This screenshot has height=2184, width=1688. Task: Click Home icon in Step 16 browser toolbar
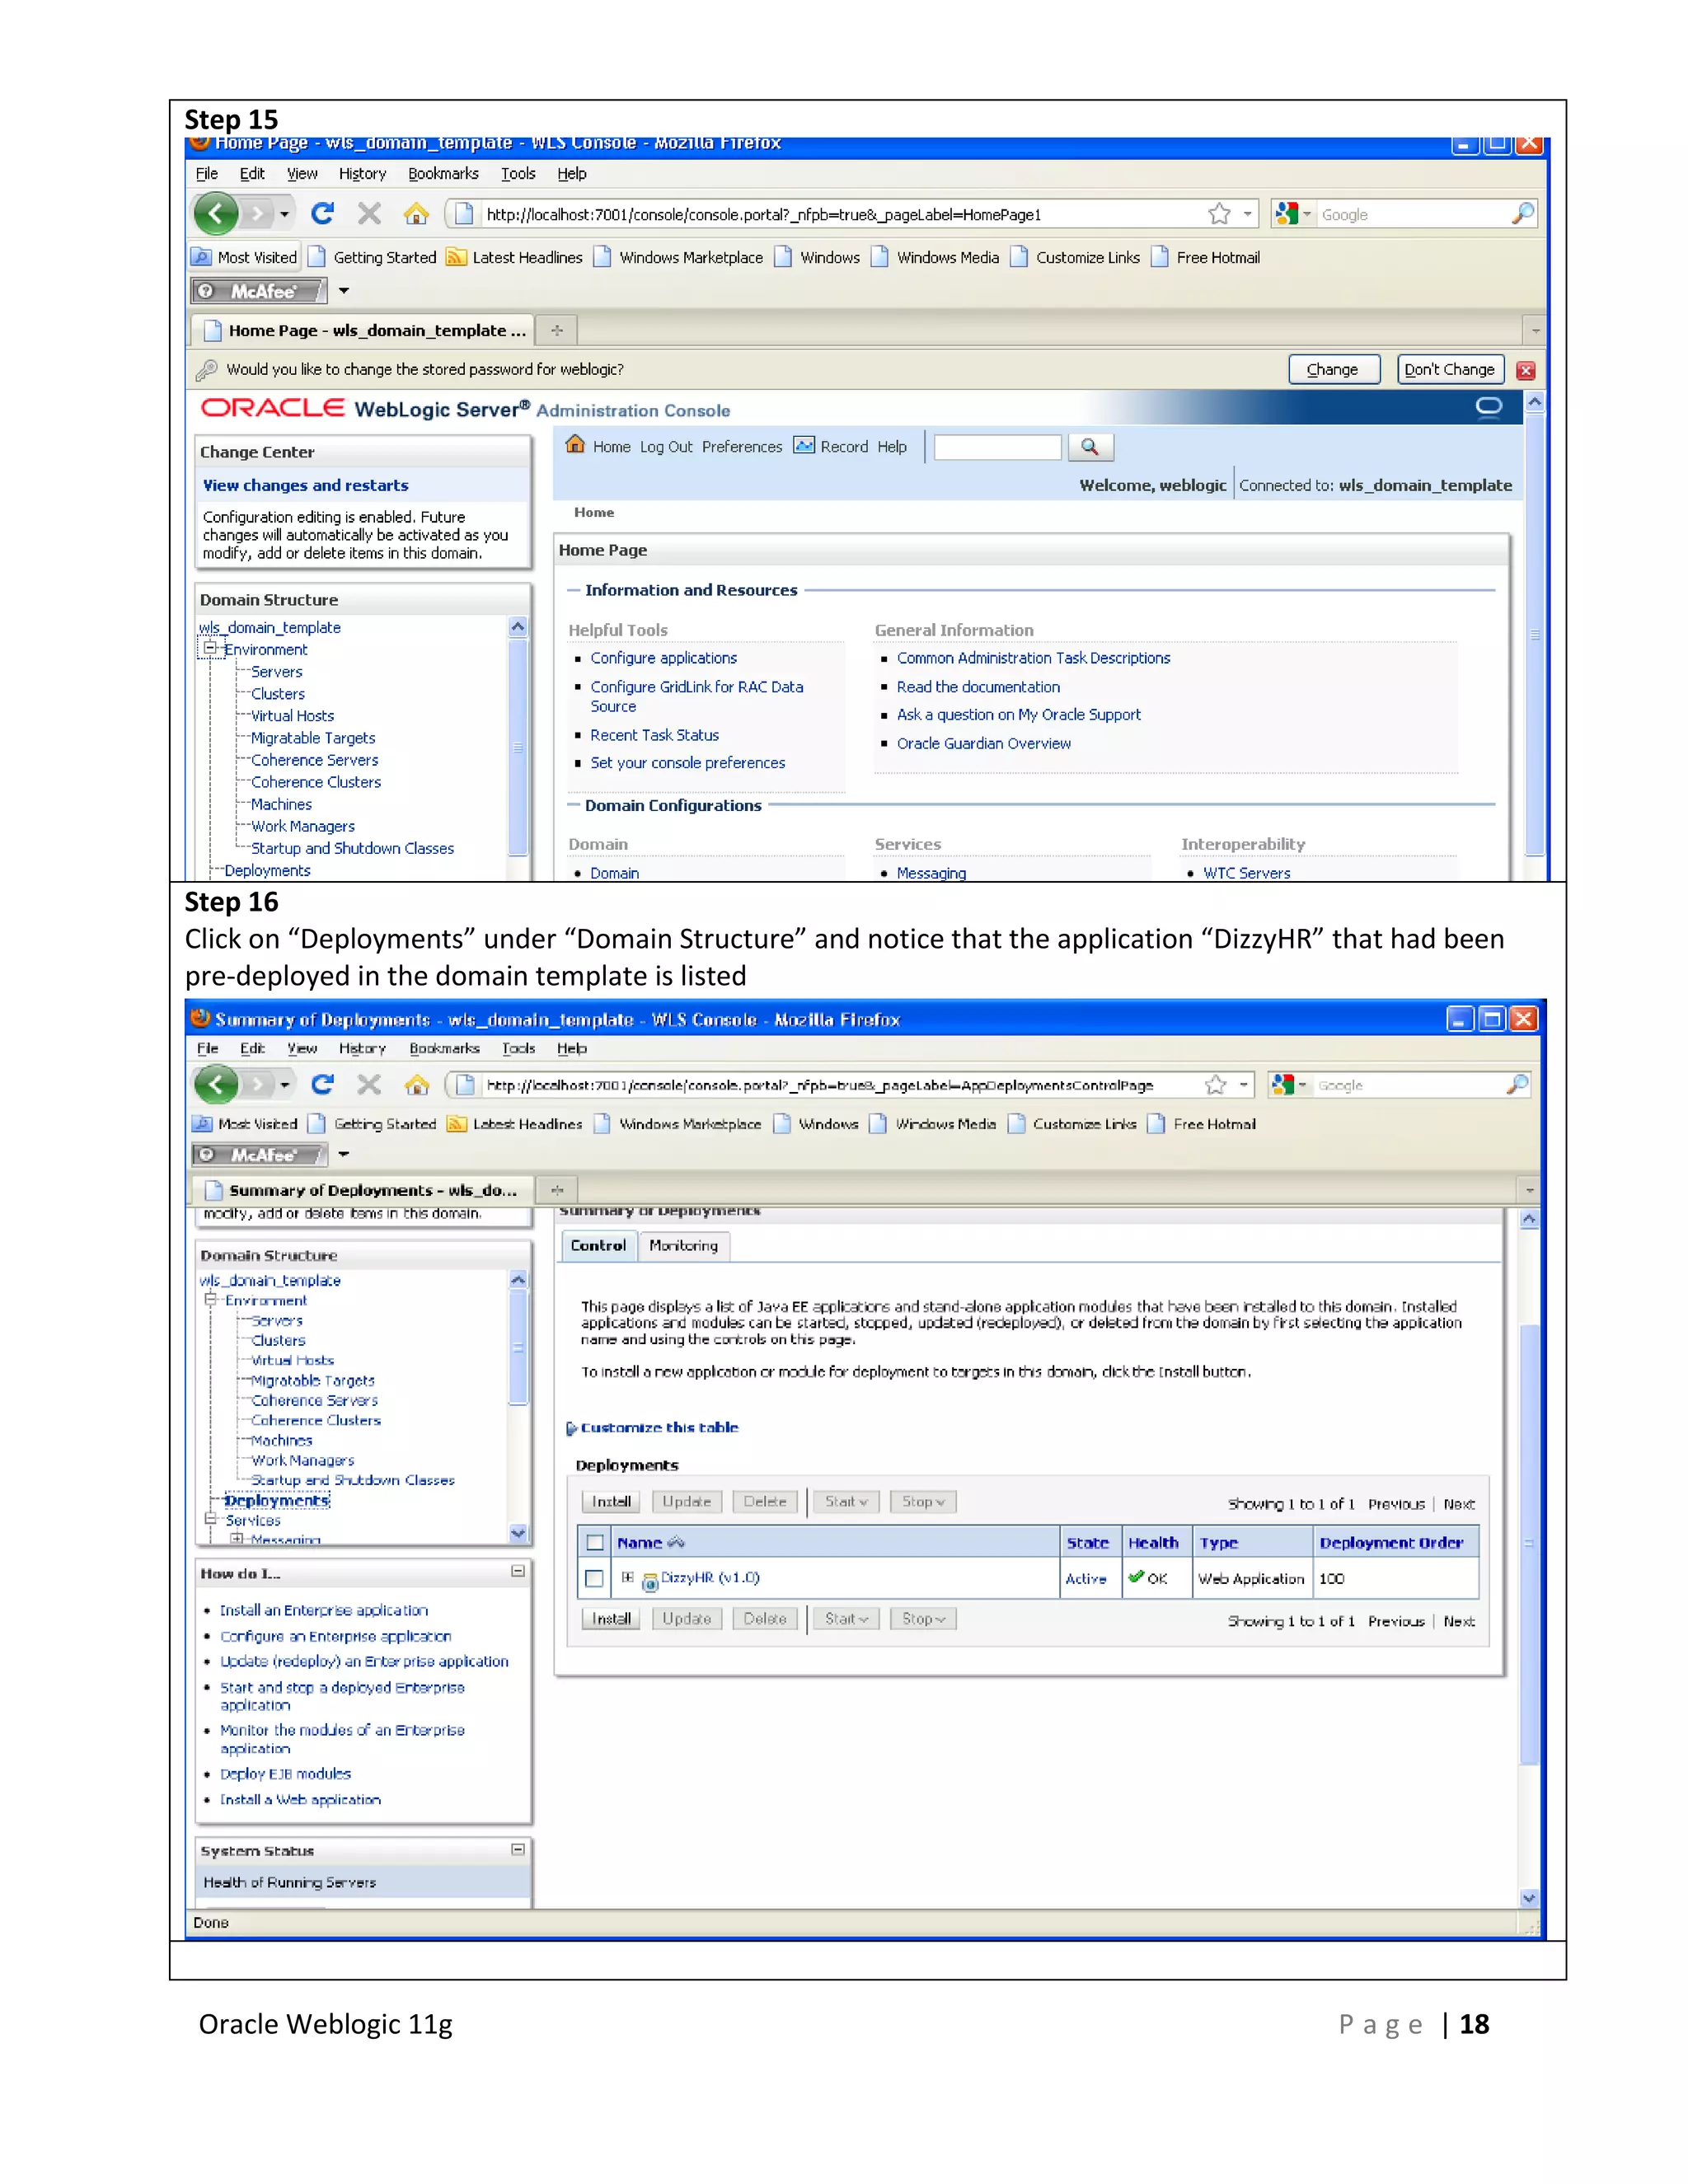[417, 1084]
